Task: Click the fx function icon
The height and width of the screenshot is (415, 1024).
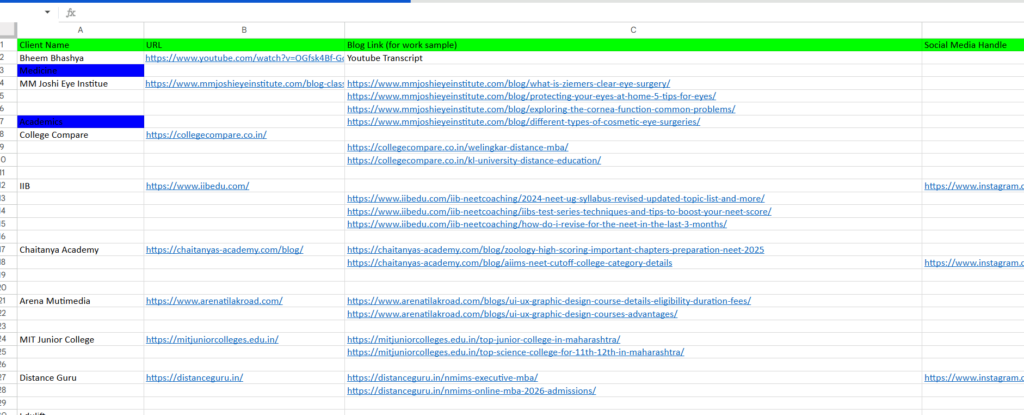Action: (x=71, y=12)
